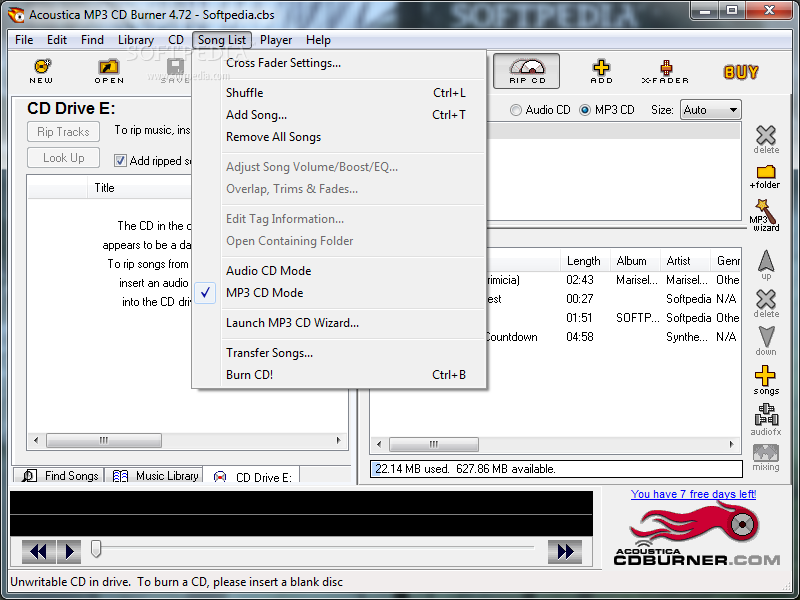Viewport: 800px width, 600px height.
Task: Open the audiofx icon
Action: tap(766, 419)
